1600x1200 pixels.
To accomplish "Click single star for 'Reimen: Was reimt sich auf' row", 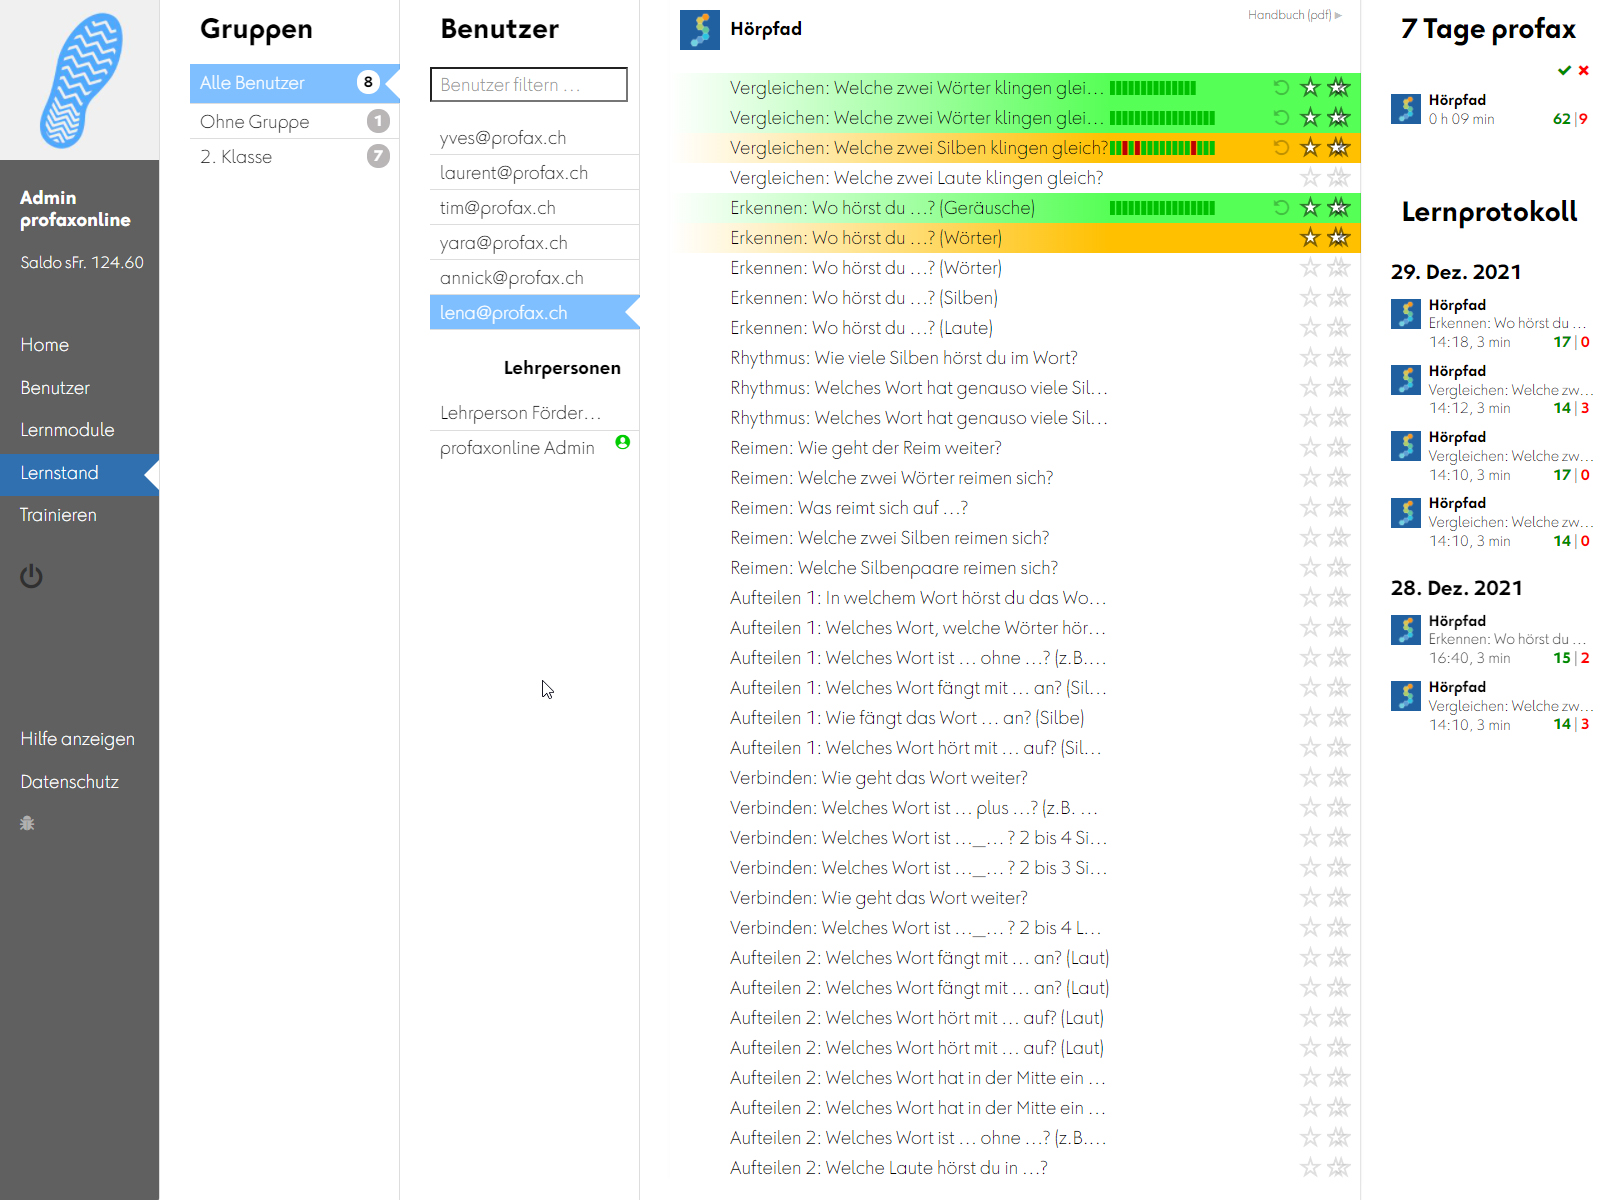I will point(1310,508).
